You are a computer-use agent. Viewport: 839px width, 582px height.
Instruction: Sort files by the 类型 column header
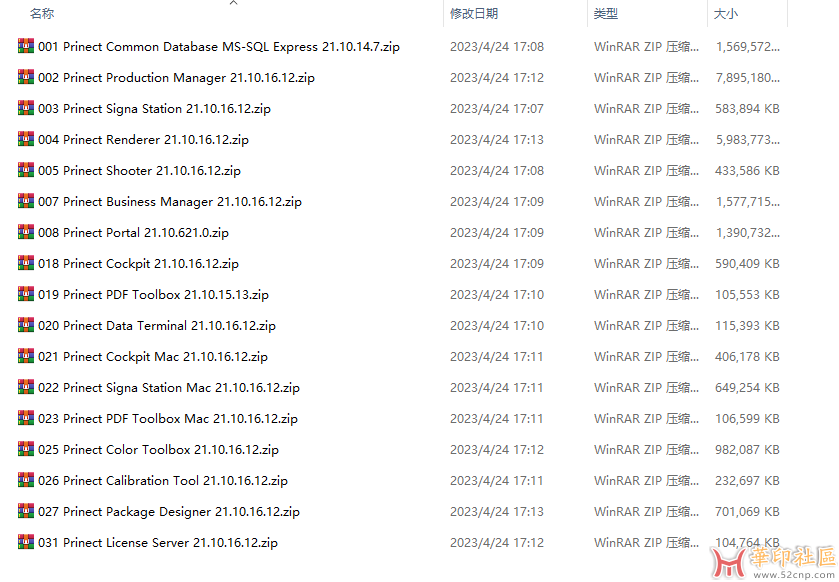tap(606, 13)
